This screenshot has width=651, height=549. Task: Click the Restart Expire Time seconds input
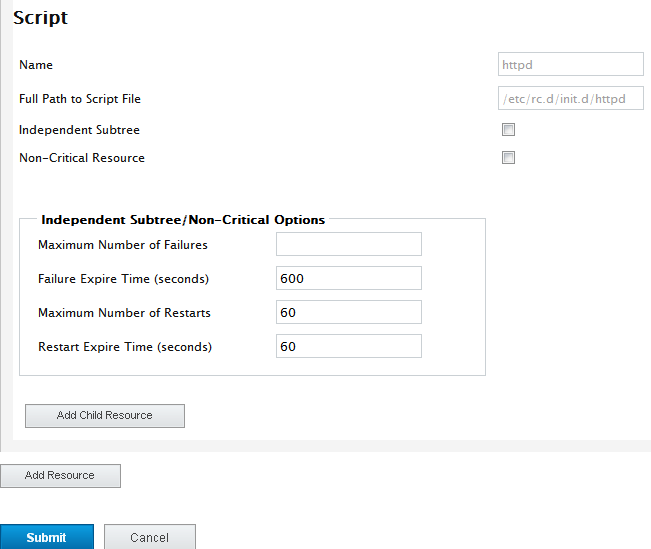[349, 346]
